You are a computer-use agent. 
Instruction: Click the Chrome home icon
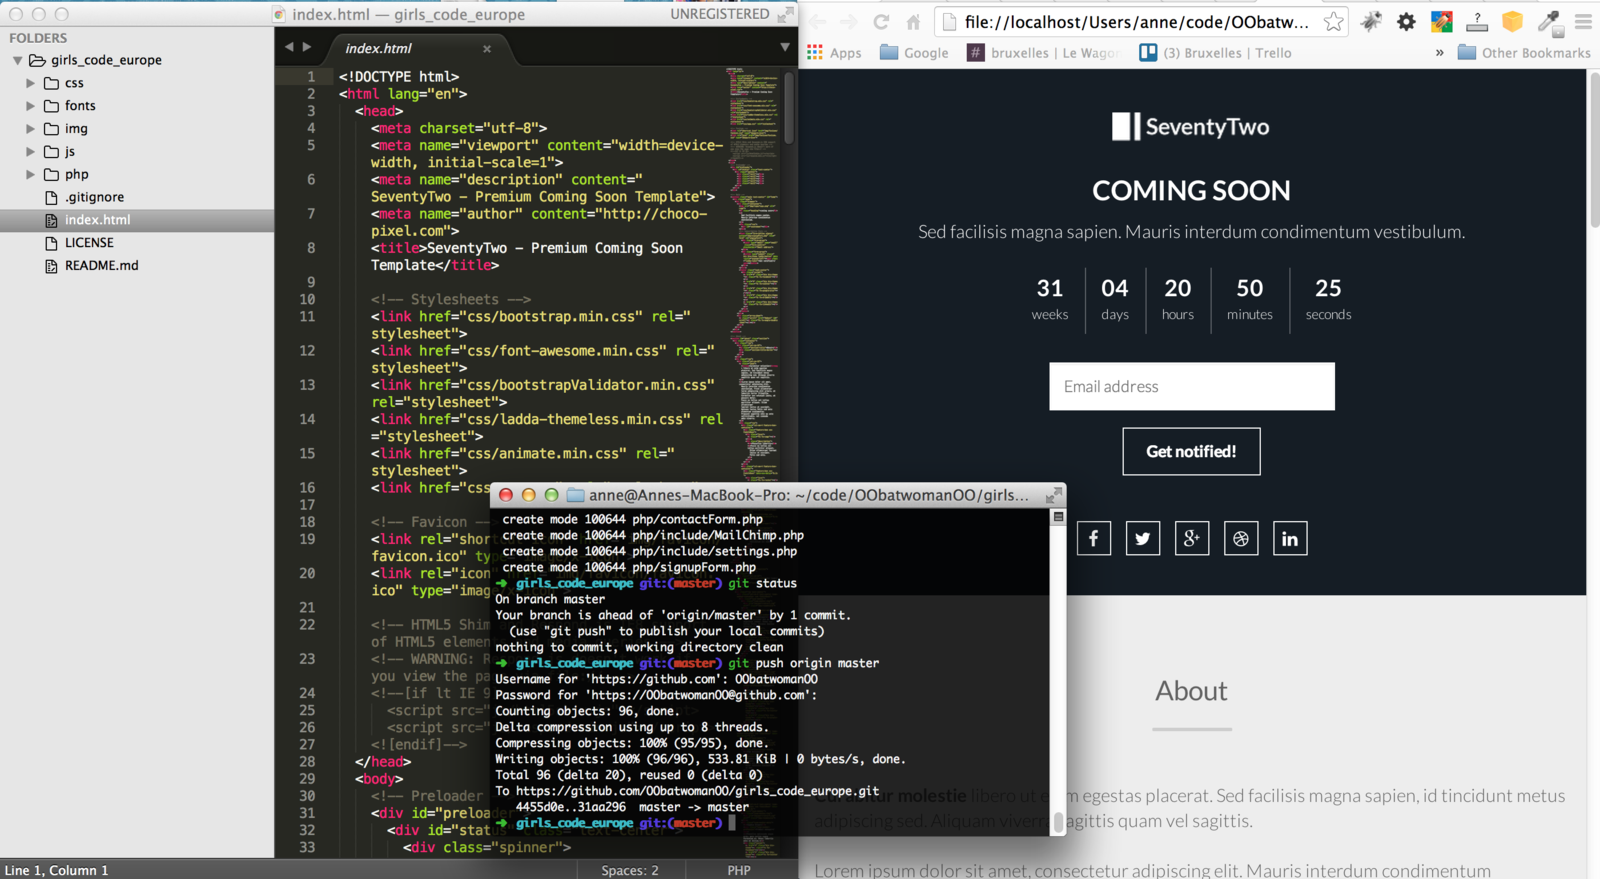[x=913, y=22]
